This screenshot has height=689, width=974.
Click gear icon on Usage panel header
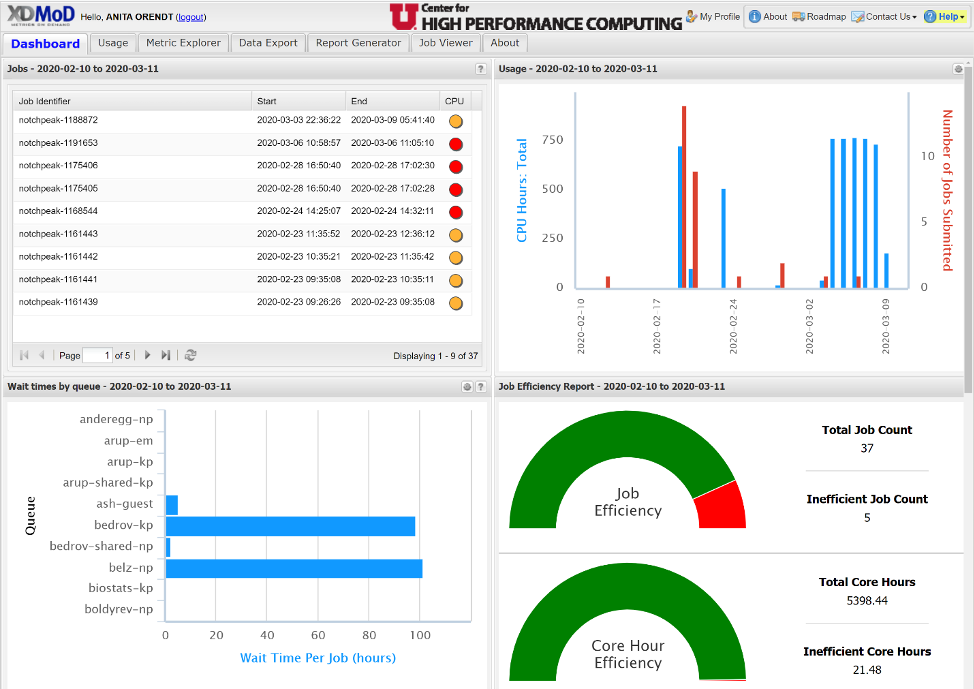click(x=958, y=69)
